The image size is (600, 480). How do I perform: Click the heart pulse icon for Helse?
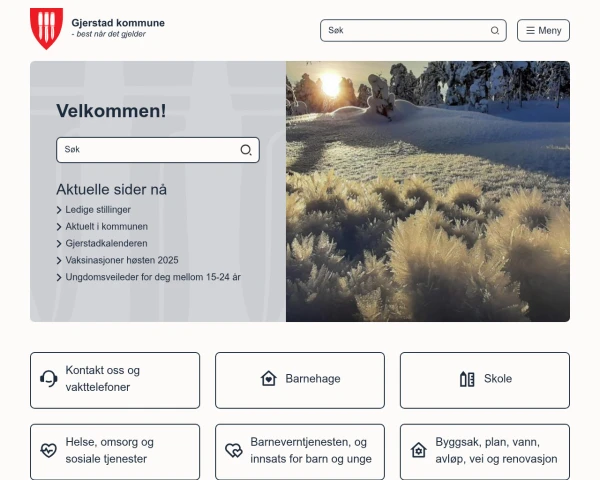tap(48, 451)
